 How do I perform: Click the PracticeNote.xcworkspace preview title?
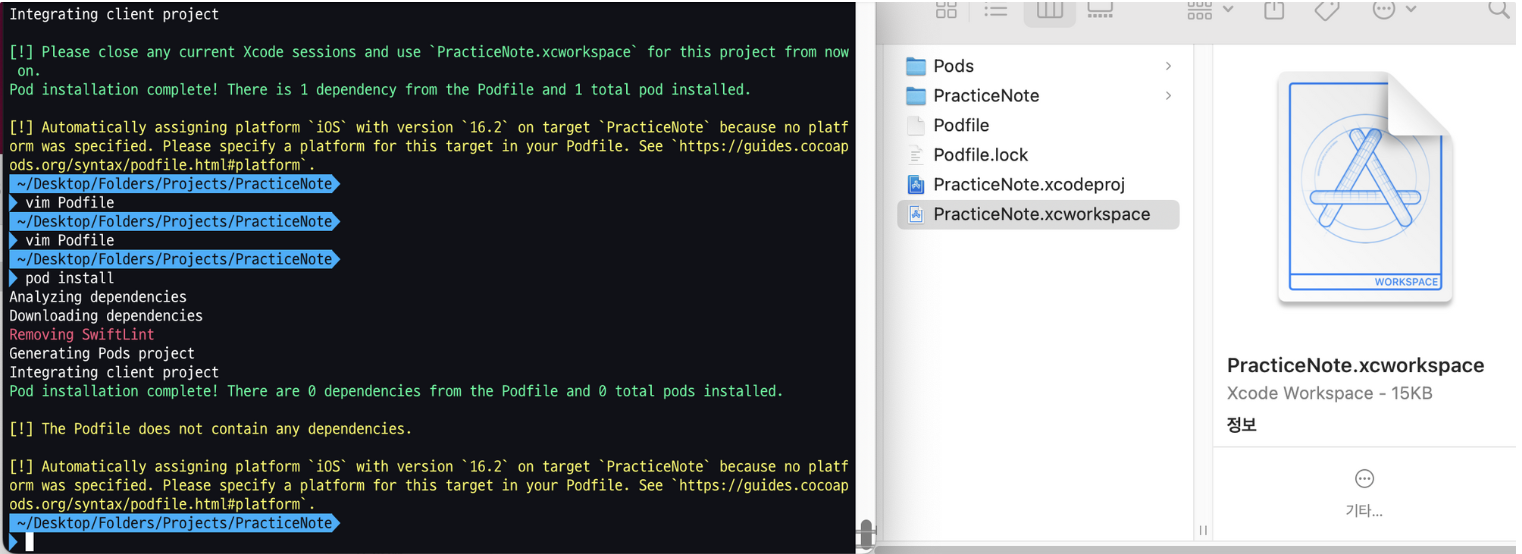click(x=1355, y=365)
